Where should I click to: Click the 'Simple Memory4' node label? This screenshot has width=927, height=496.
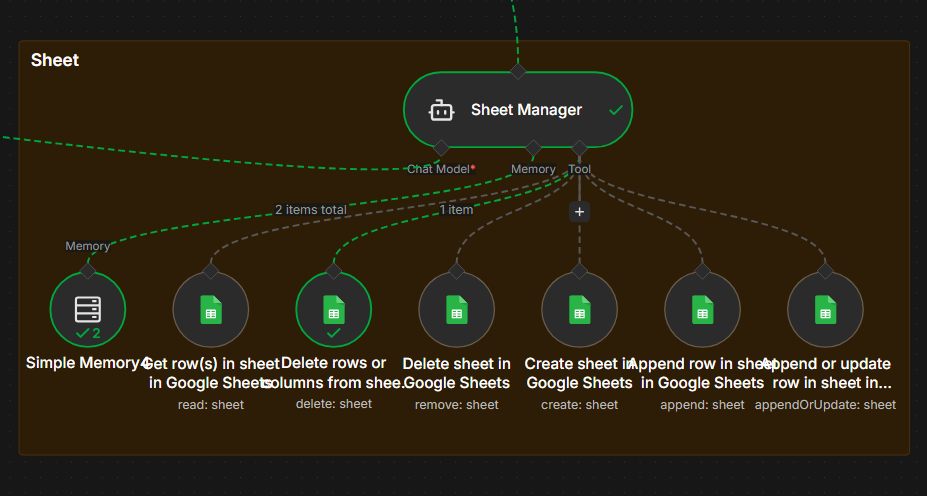[x=87, y=363]
